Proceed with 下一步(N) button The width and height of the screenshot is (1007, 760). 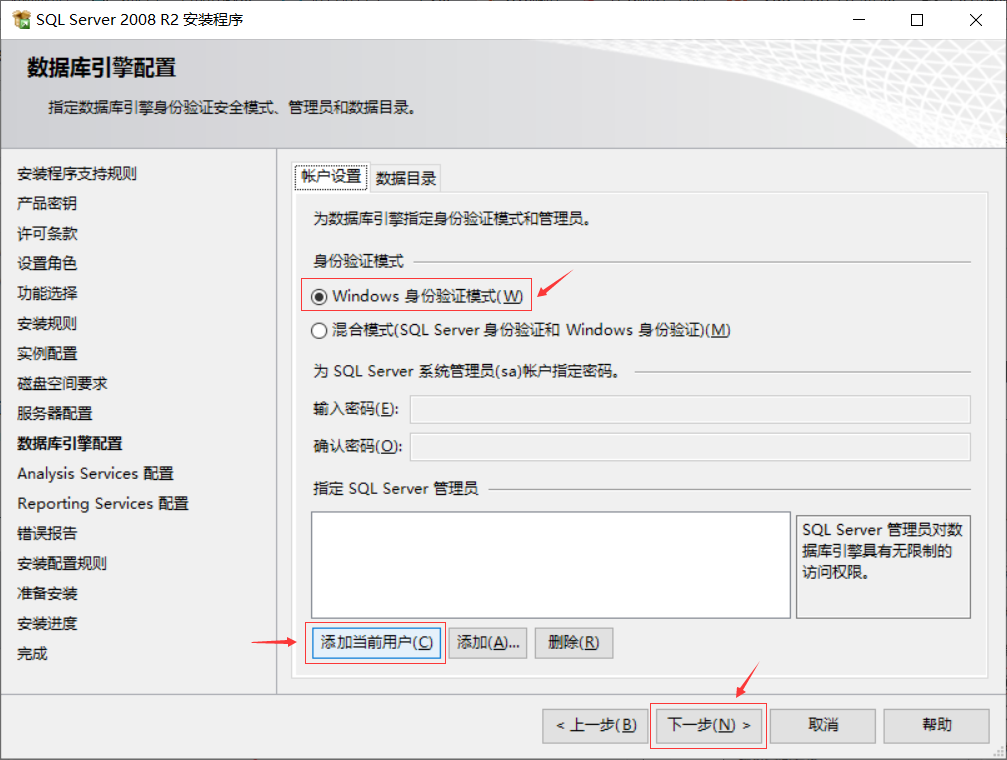point(708,725)
